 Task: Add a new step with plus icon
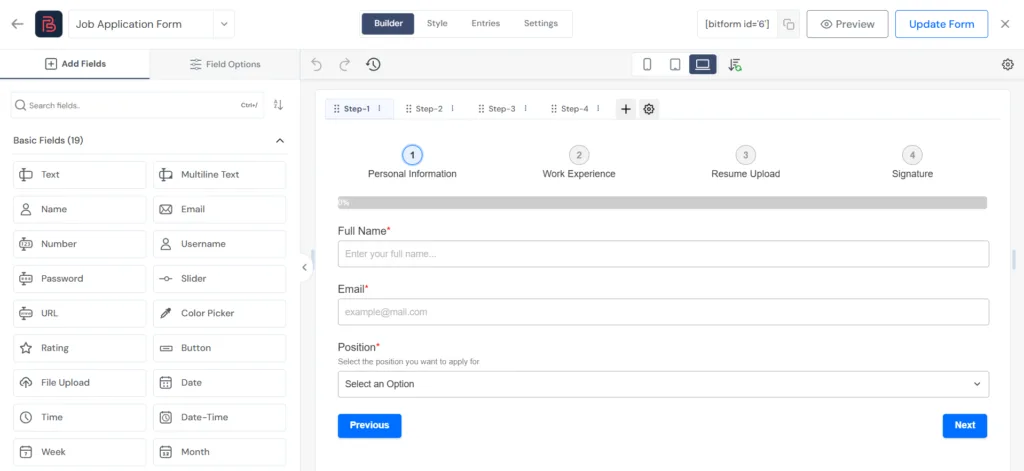626,109
